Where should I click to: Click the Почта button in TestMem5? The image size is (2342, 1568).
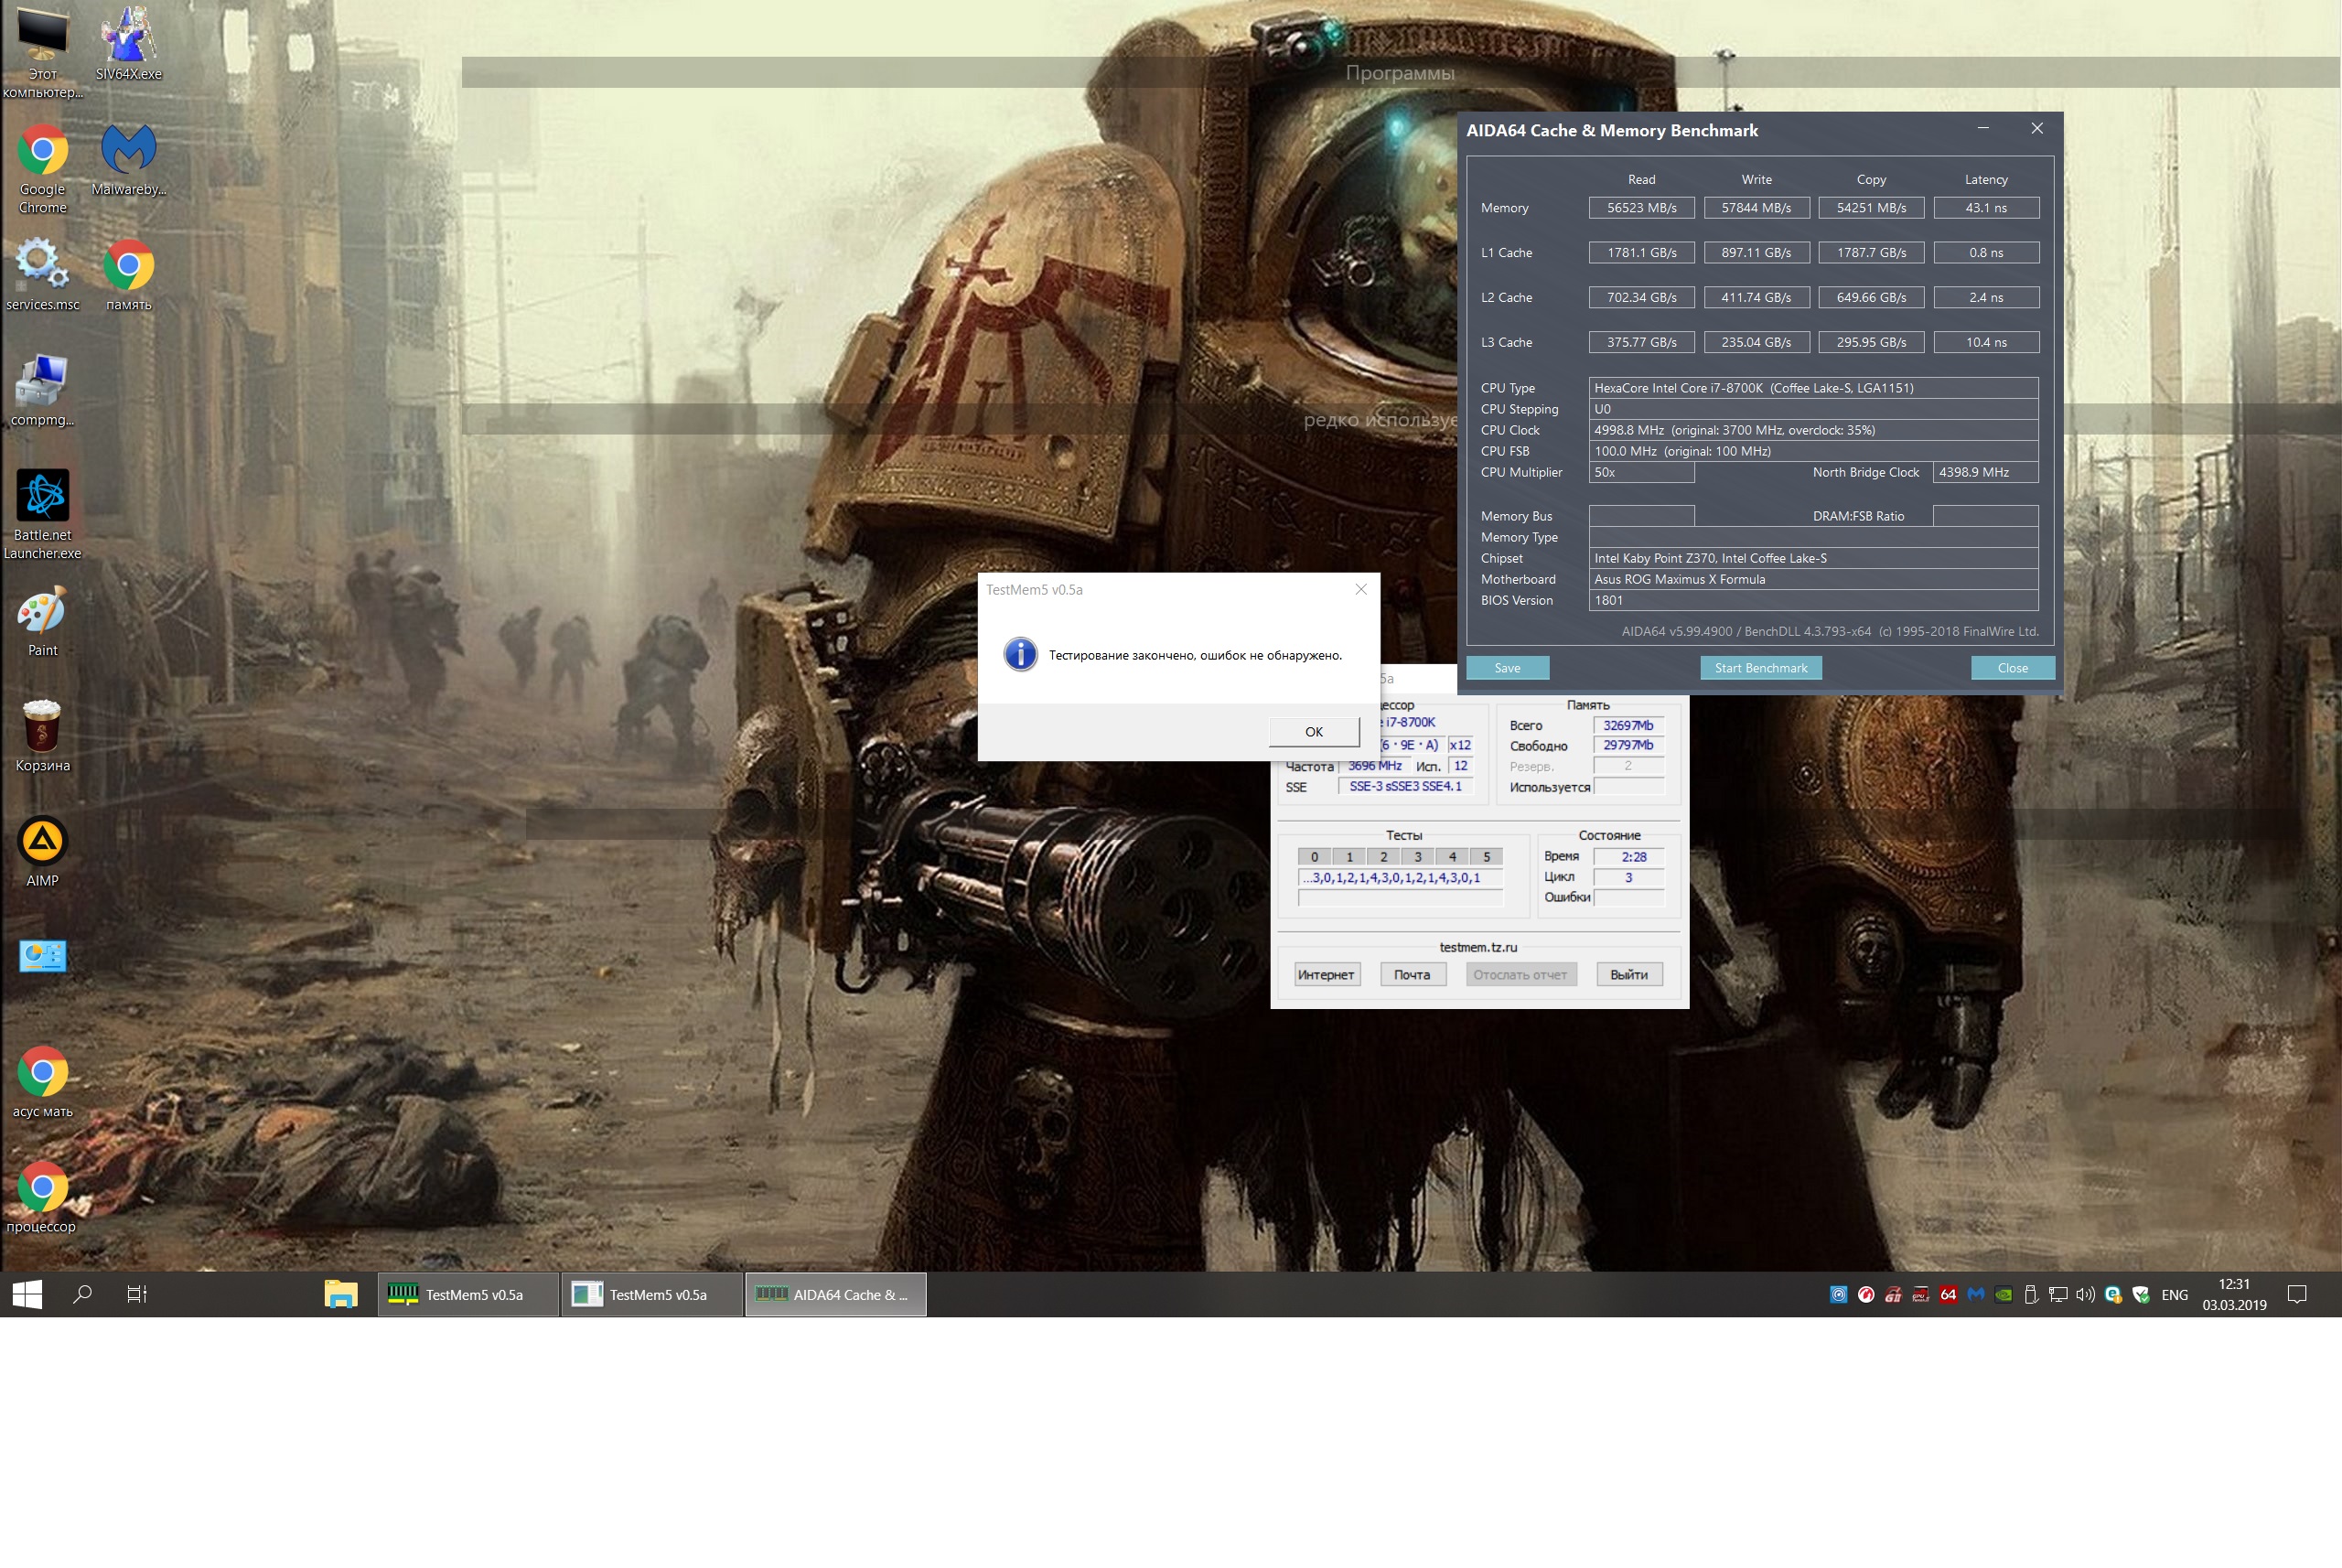coord(1412,974)
